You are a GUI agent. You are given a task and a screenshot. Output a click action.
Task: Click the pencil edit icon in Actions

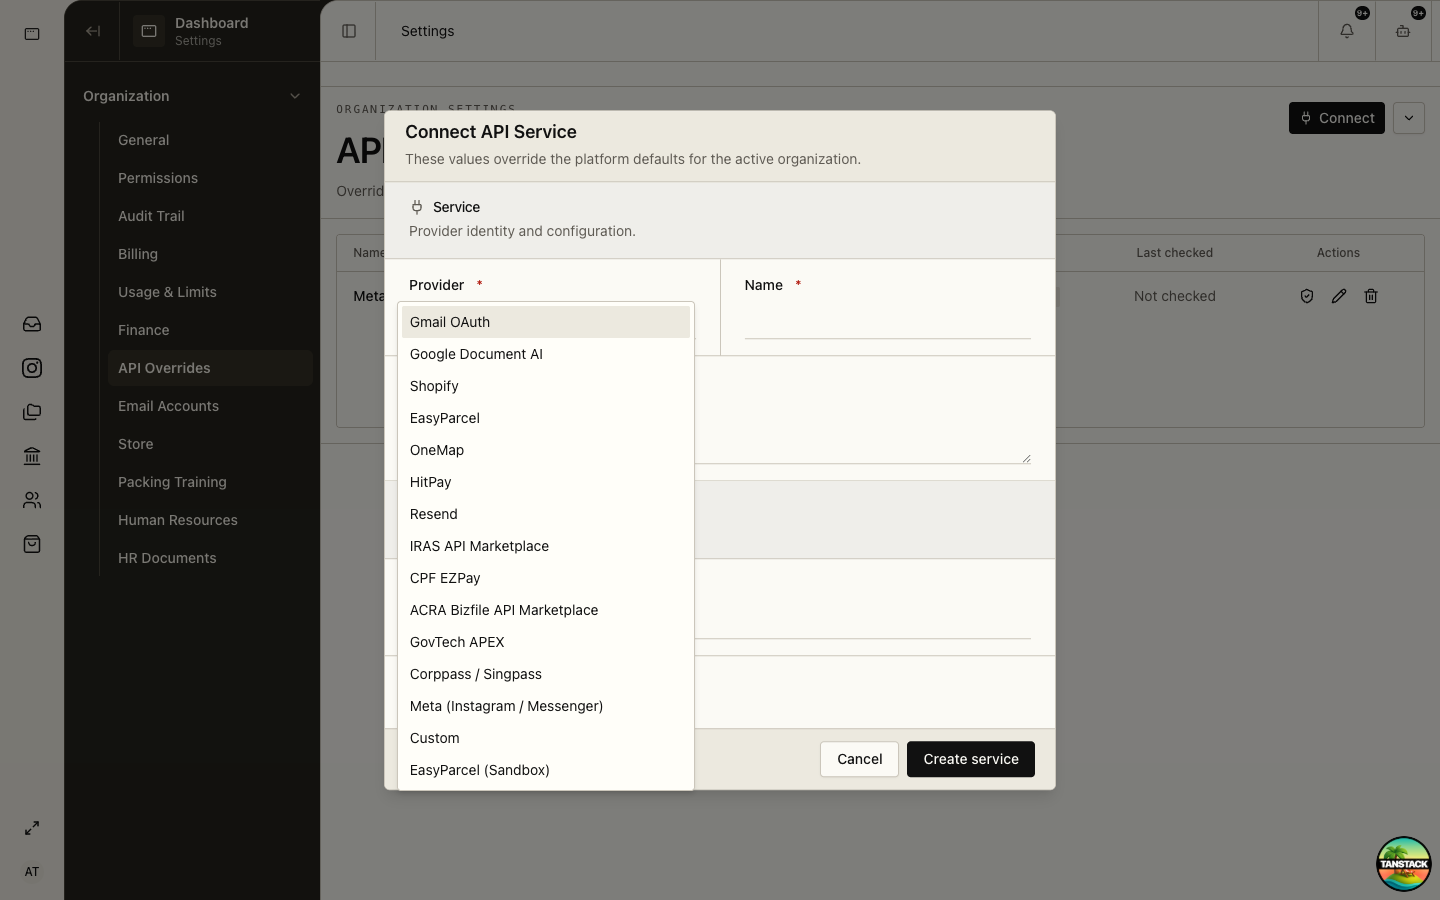coord(1339,296)
